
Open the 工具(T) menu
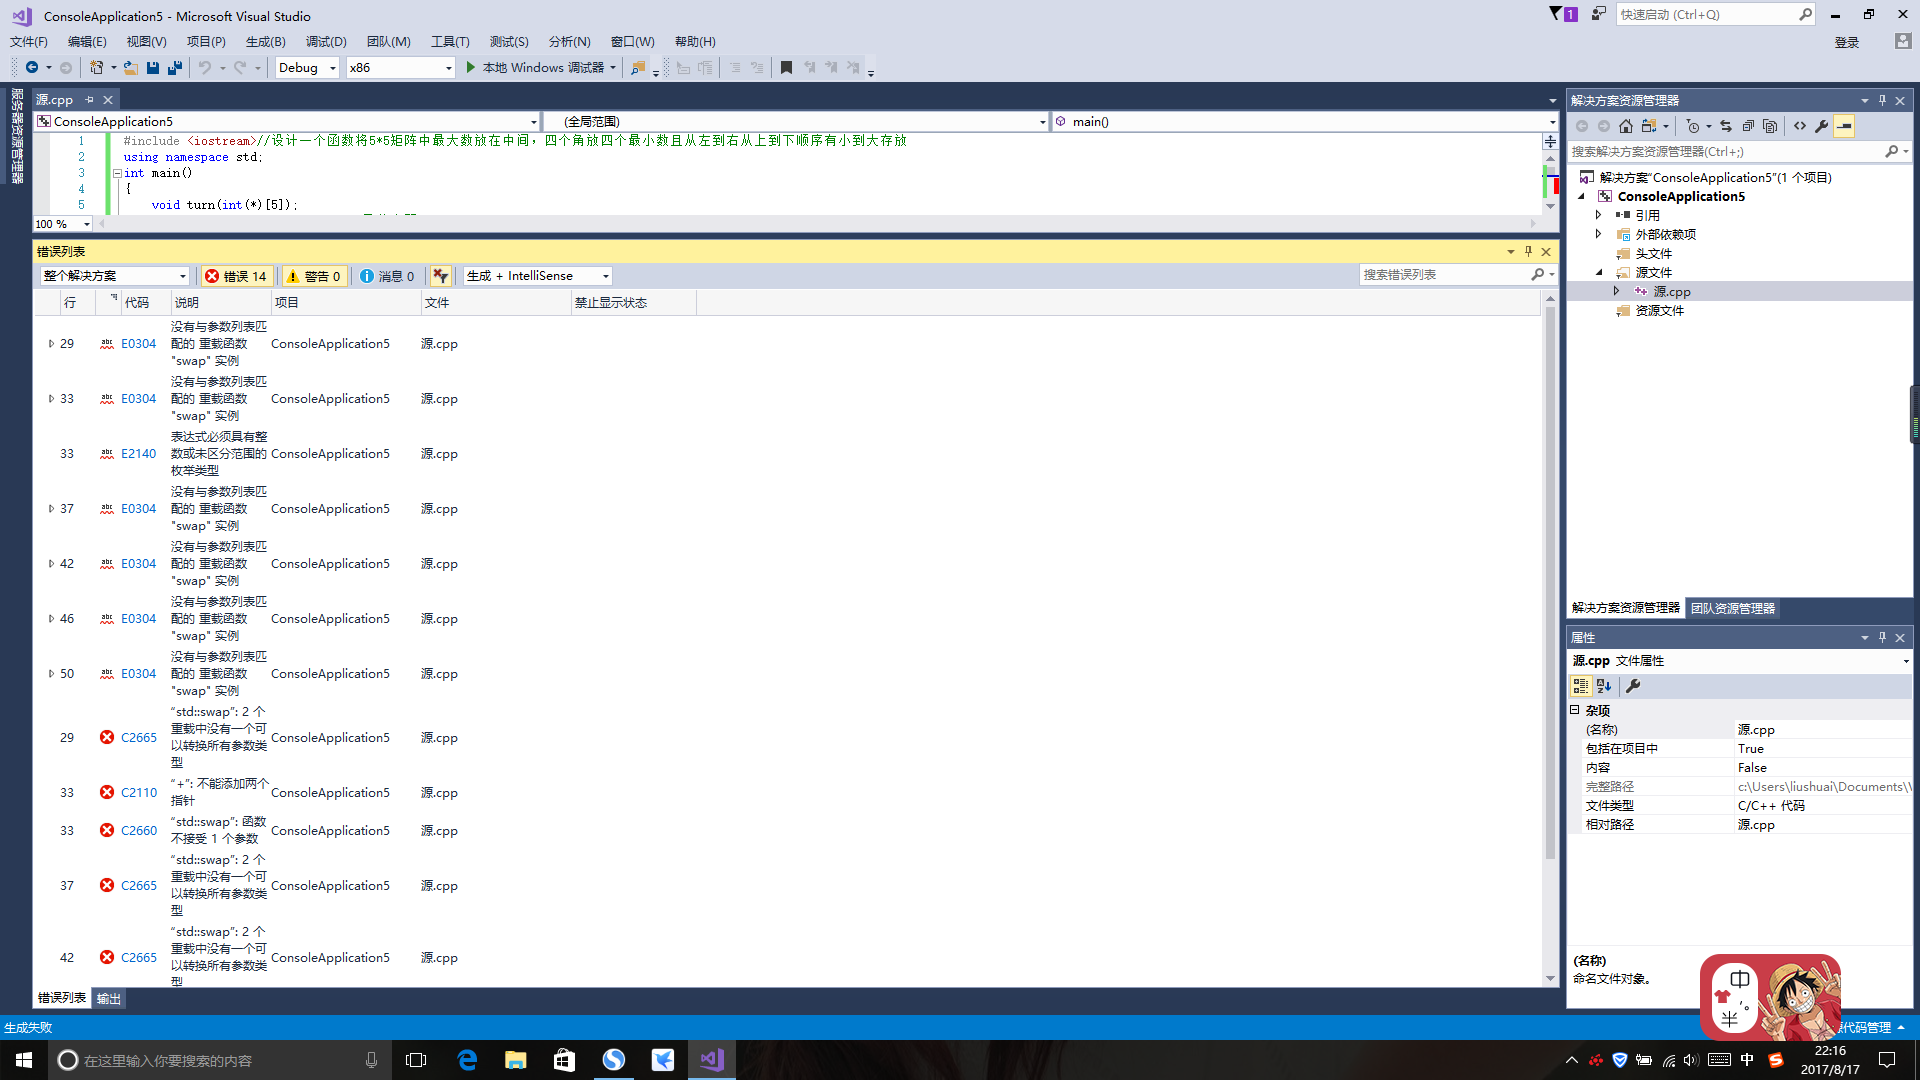(450, 42)
